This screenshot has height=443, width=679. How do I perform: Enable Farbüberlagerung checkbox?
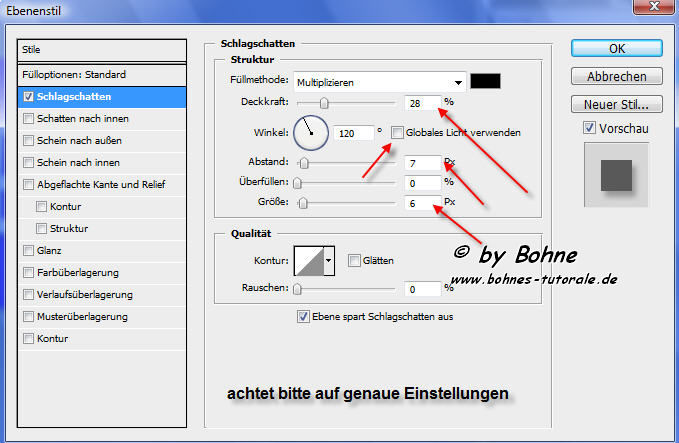29,272
